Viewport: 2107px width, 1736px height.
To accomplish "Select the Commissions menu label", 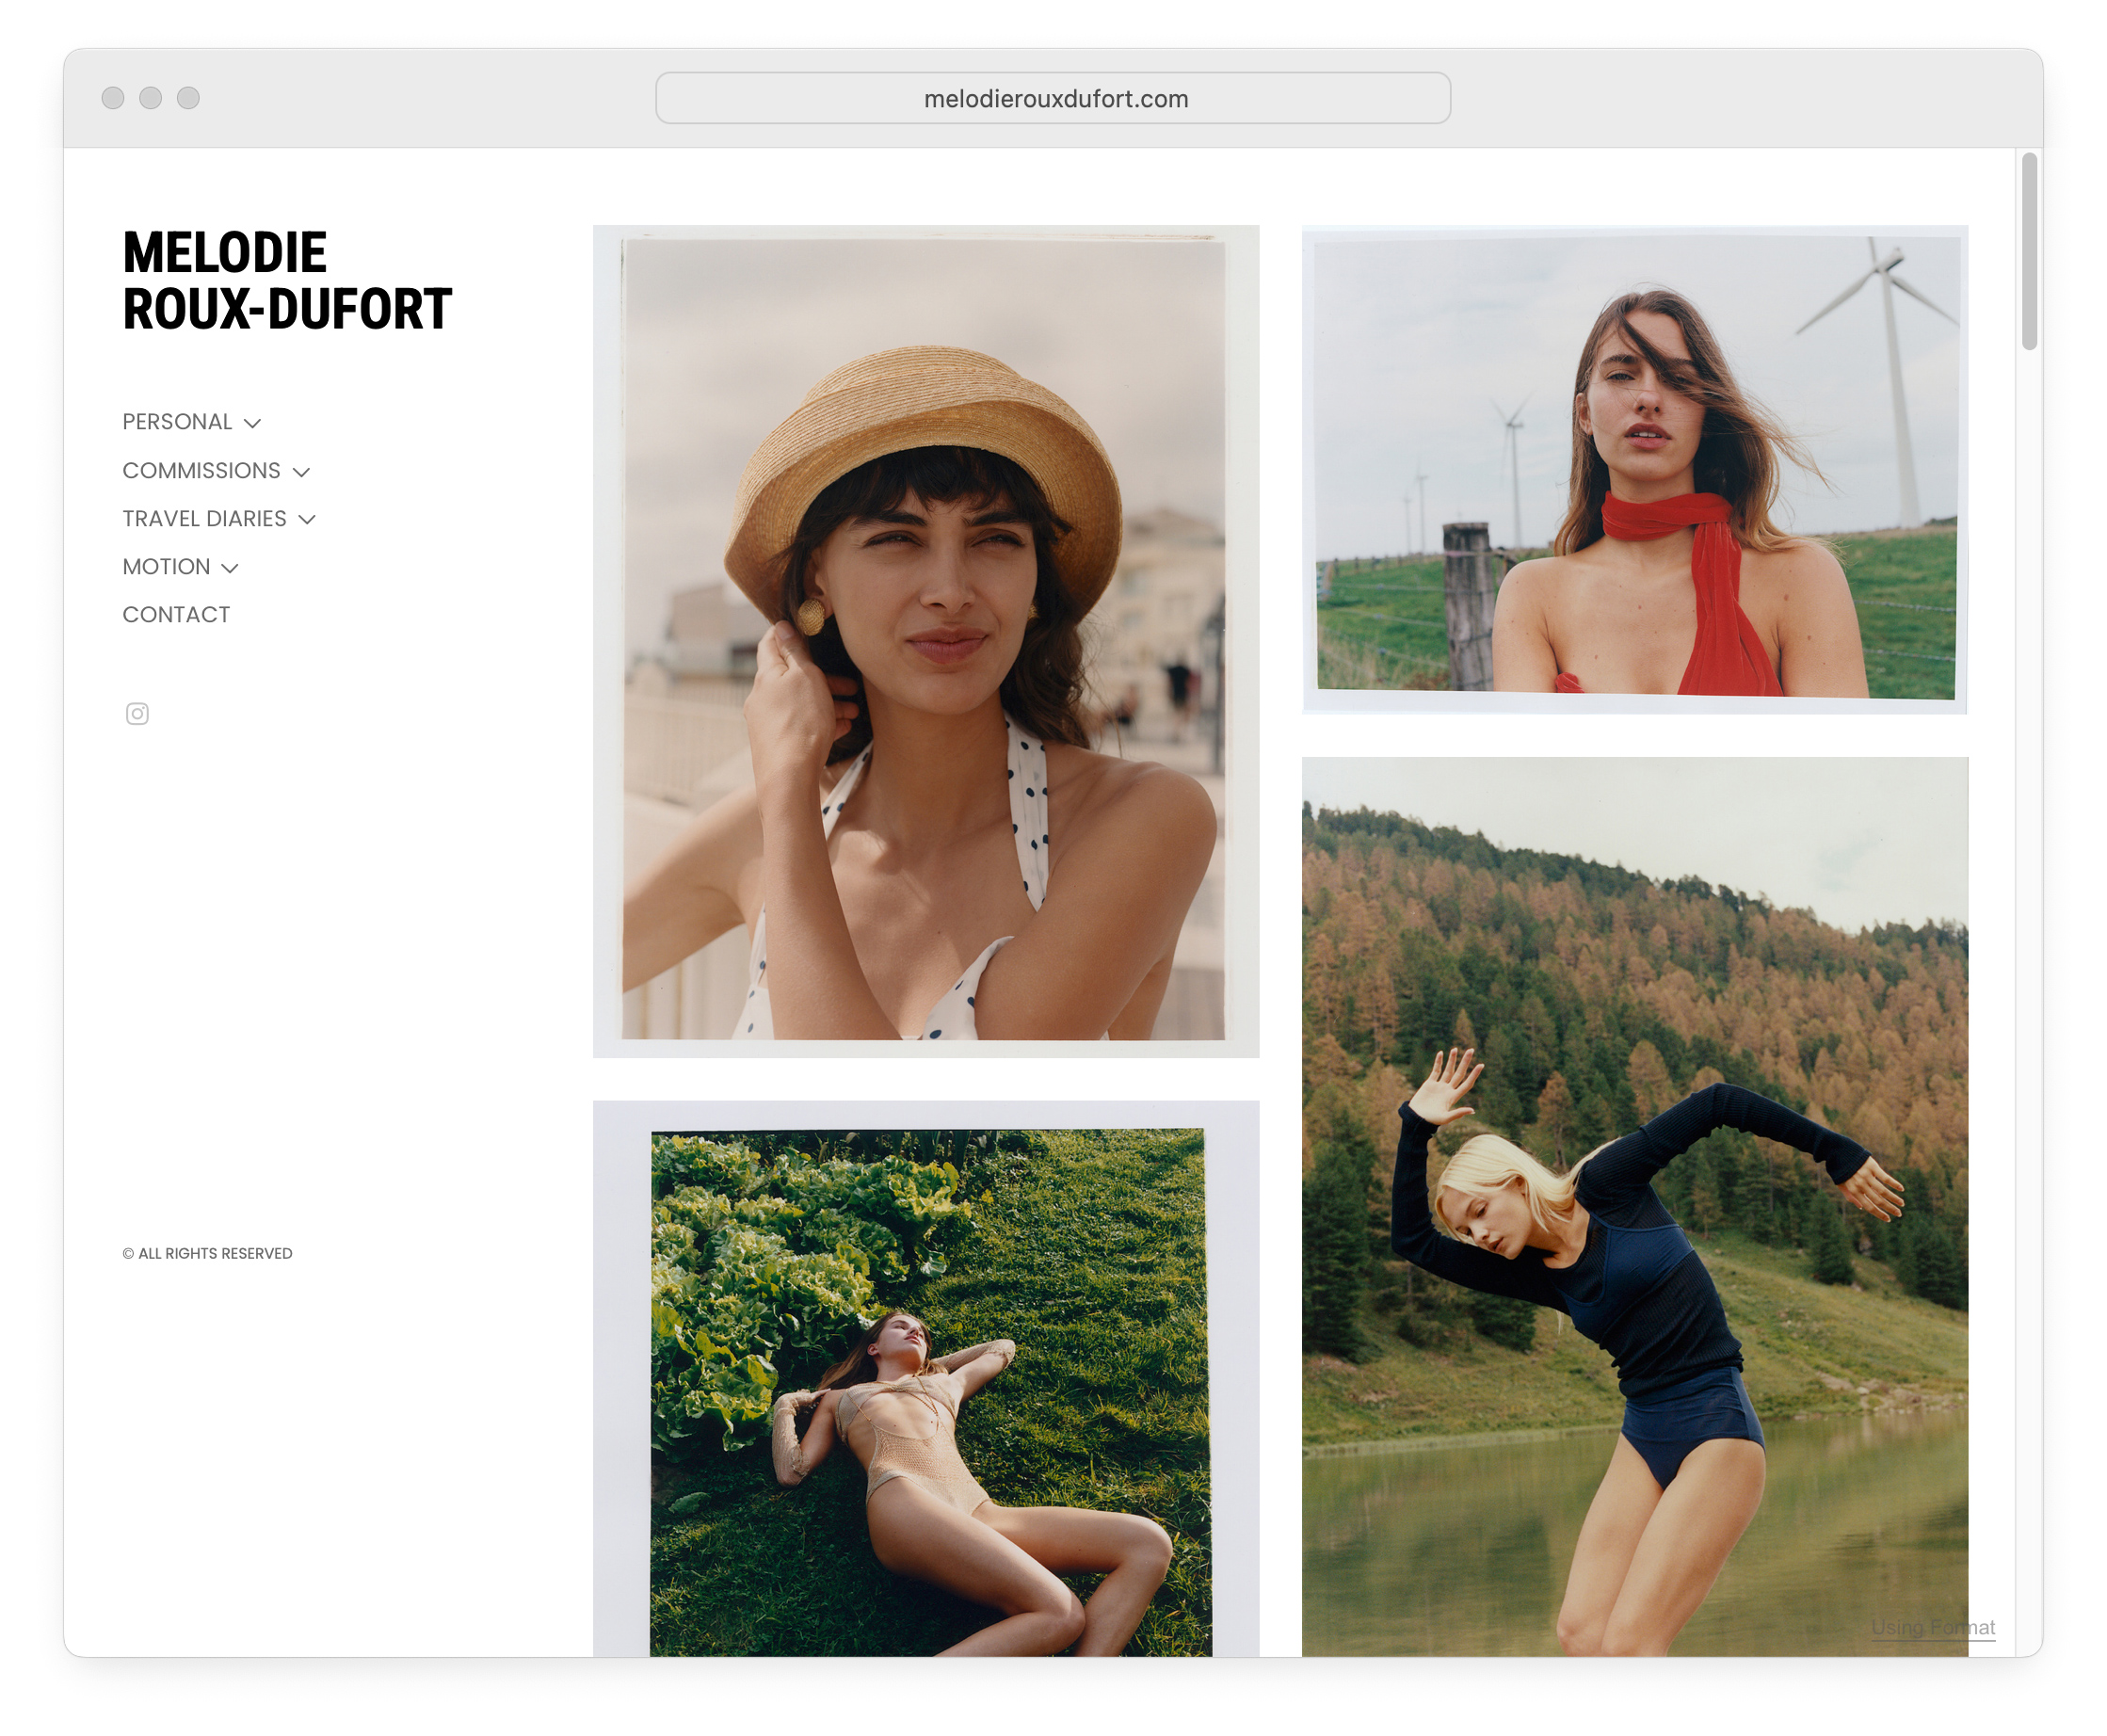I will pyautogui.click(x=201, y=470).
